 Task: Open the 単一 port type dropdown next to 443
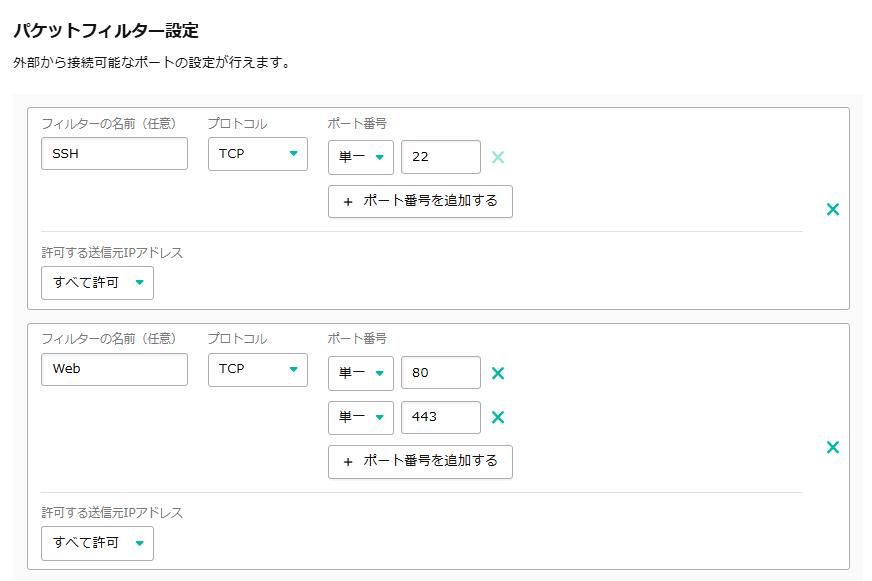point(360,417)
